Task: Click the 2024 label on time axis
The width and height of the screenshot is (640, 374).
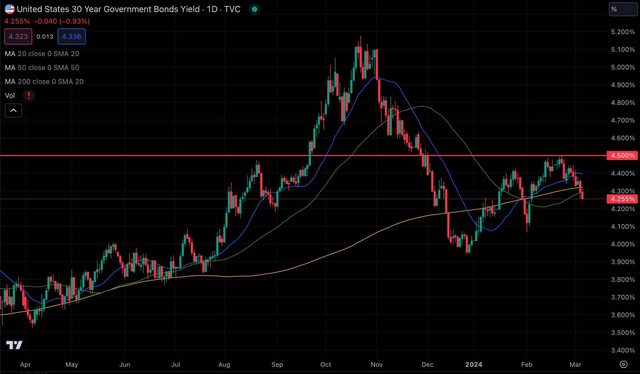Action: 473,365
